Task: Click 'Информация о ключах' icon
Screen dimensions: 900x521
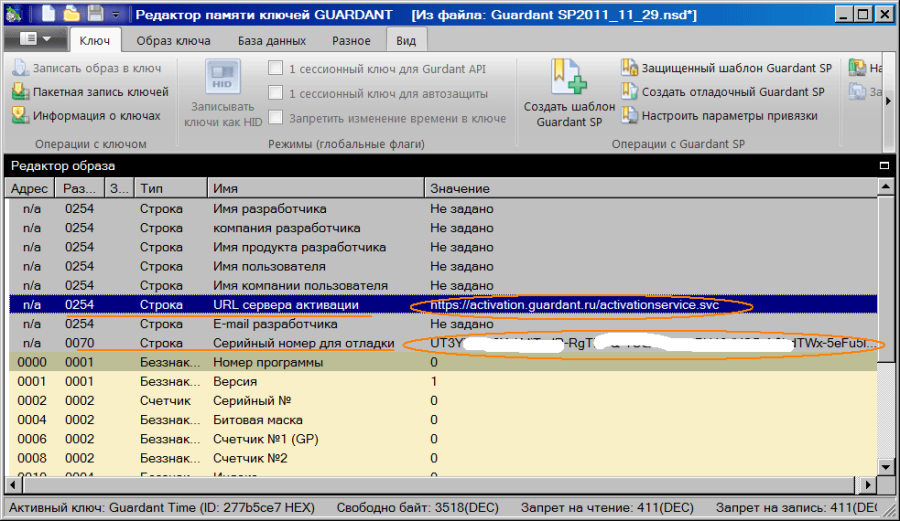Action: 20,116
